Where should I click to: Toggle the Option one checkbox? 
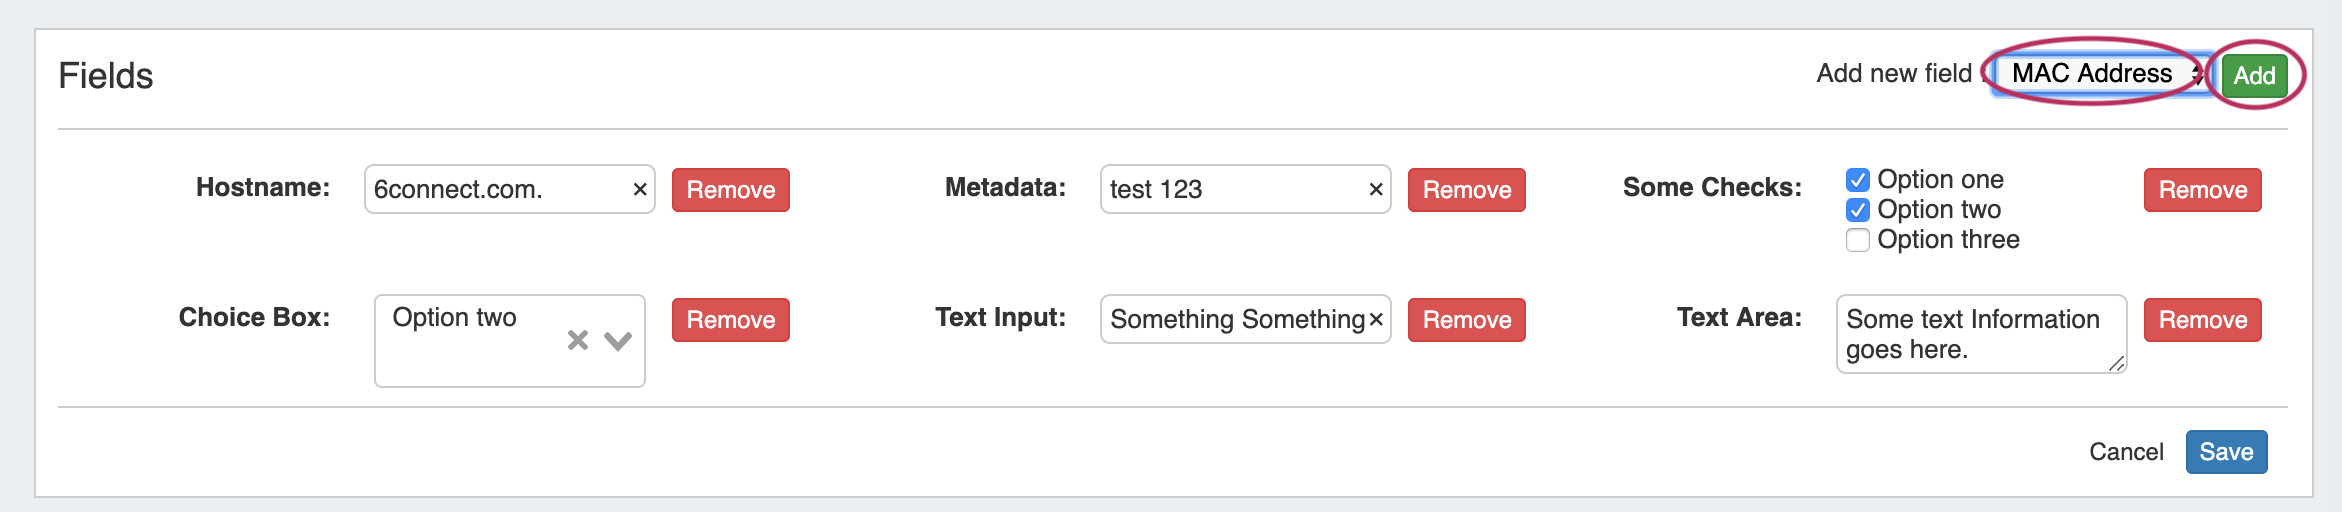(1858, 180)
